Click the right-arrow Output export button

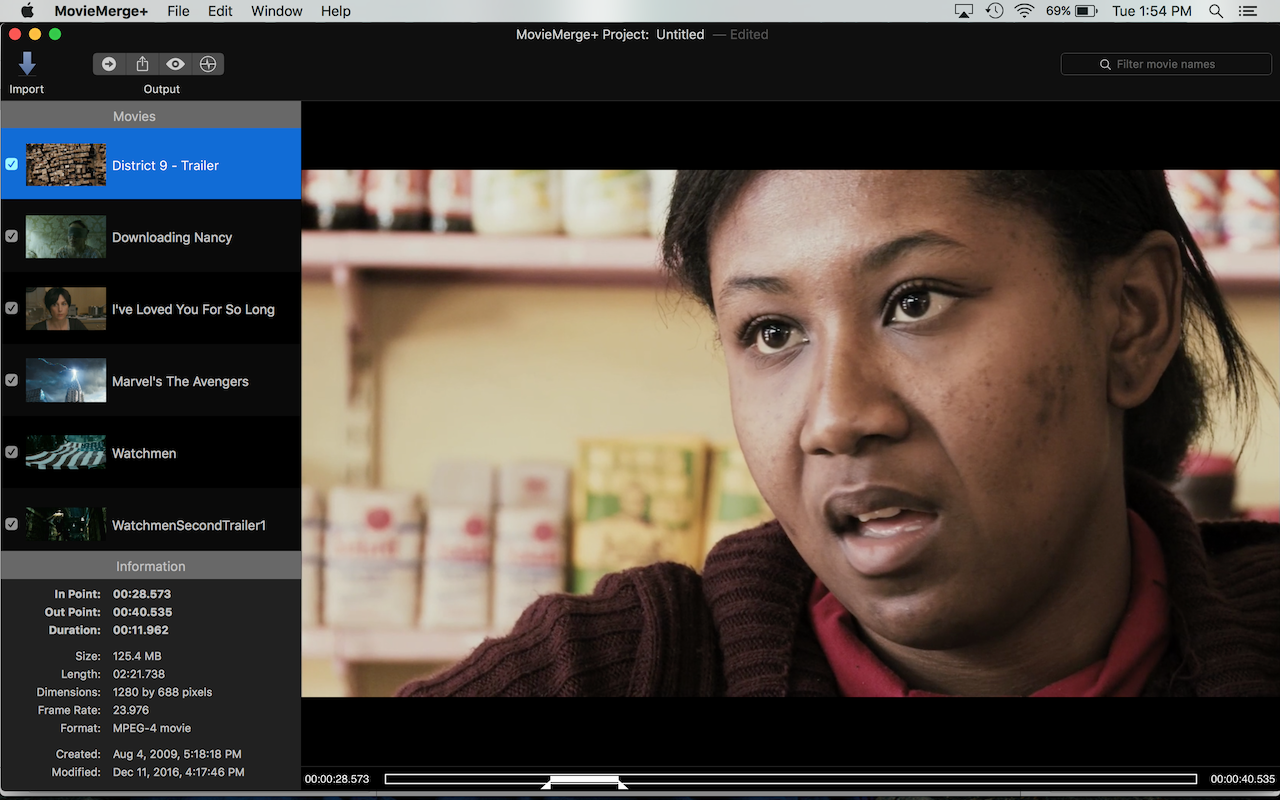[x=109, y=64]
